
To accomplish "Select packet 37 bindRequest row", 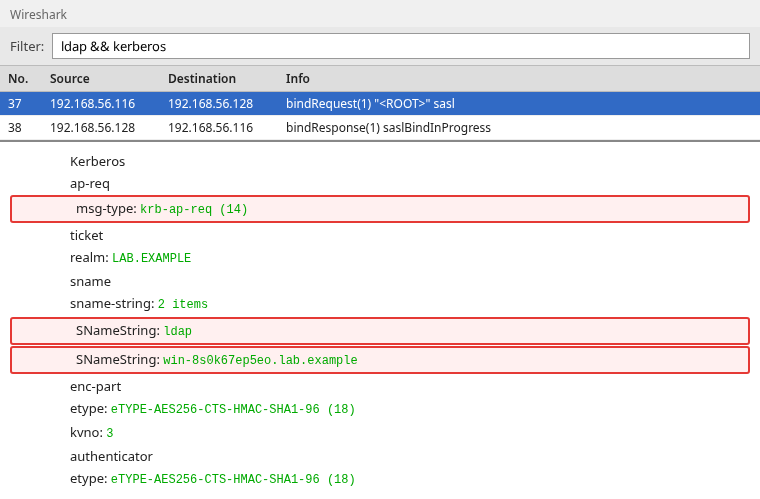I will [x=380, y=103].
